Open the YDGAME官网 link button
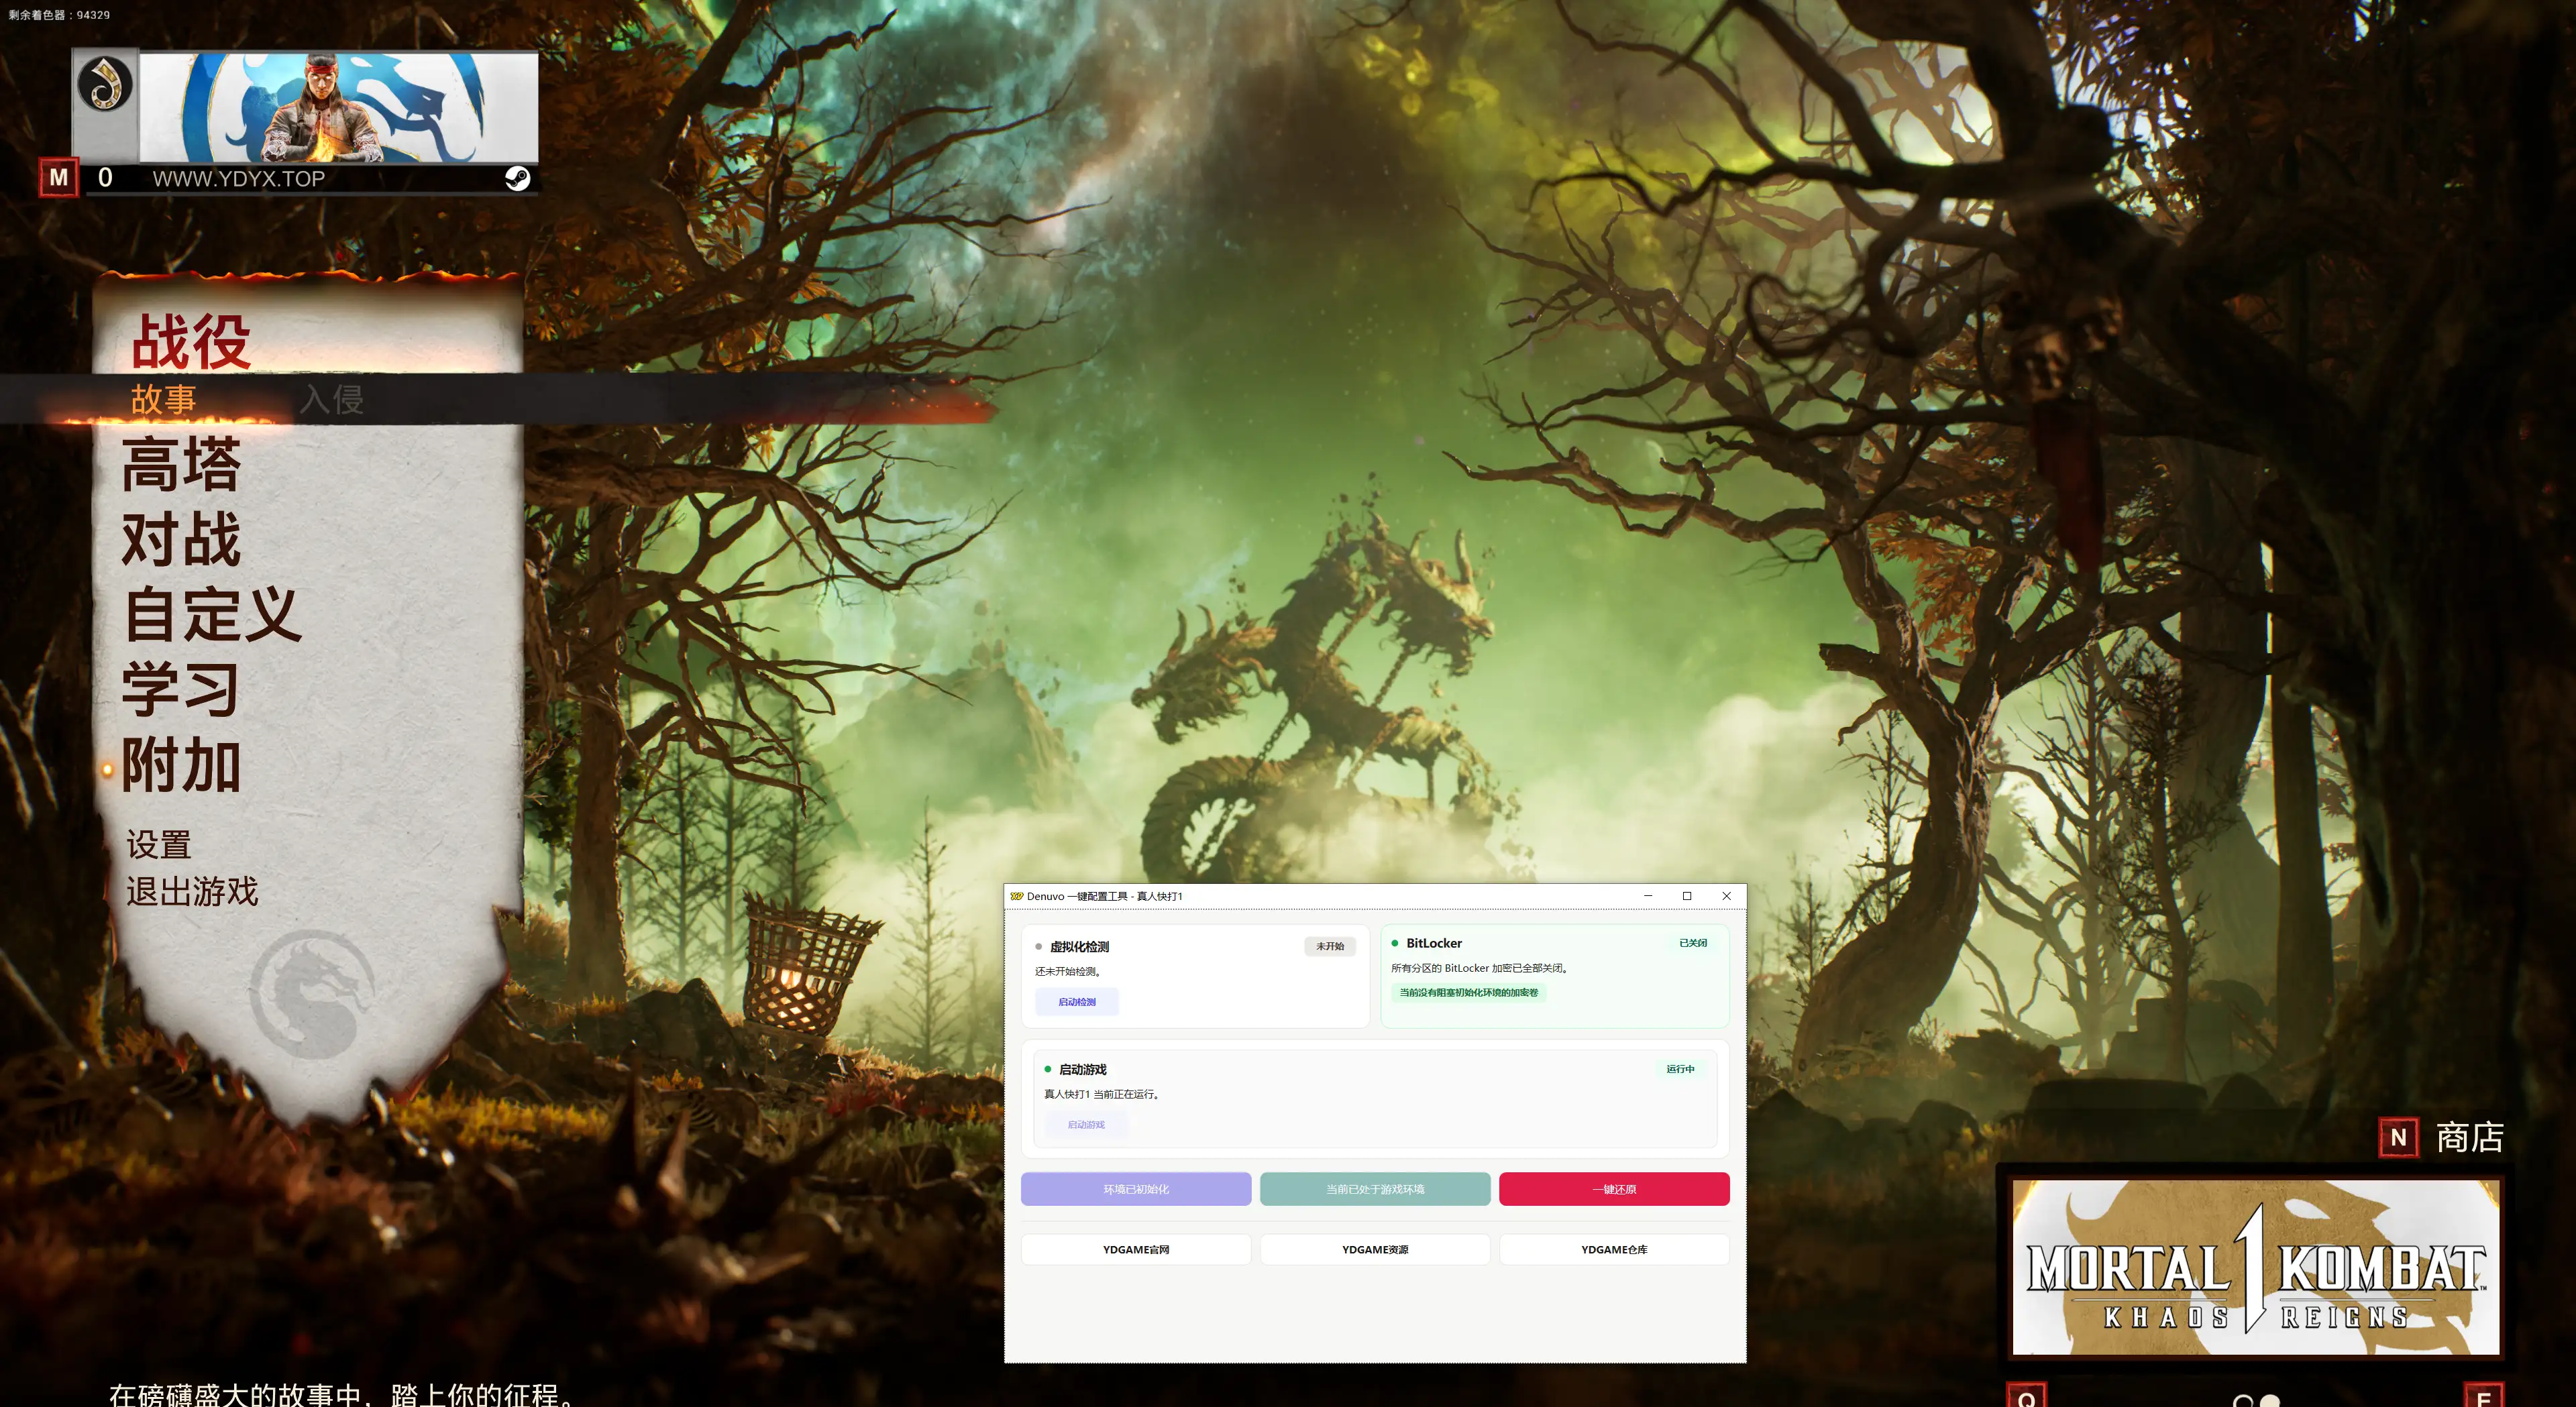Screen dimensions: 2576x1407 click(1135, 1250)
